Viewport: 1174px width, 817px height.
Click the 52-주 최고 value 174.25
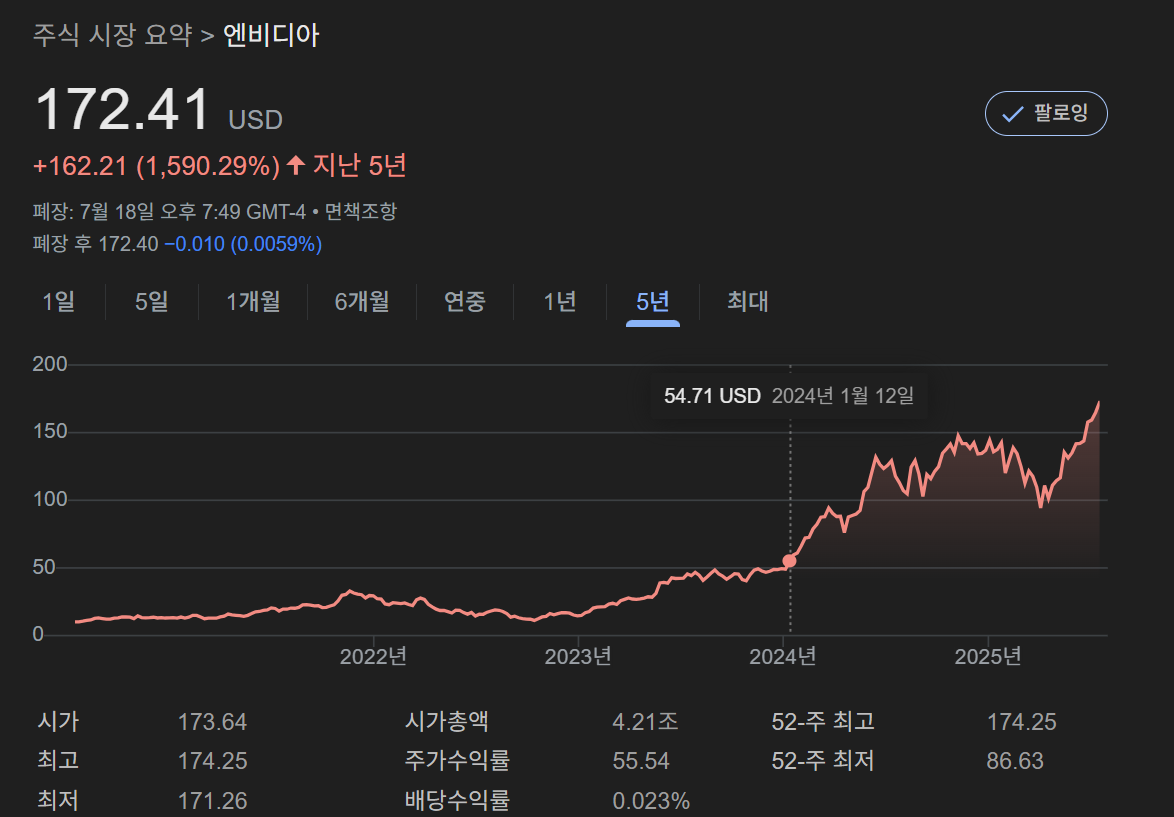click(1021, 722)
